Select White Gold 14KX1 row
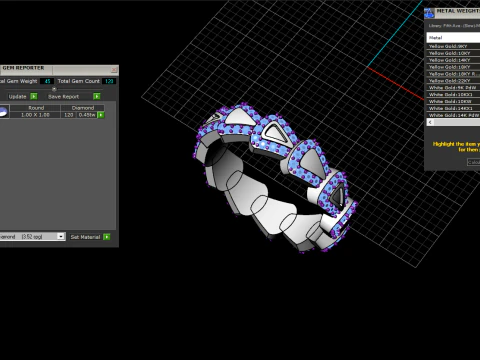The image size is (480, 360). point(453,108)
